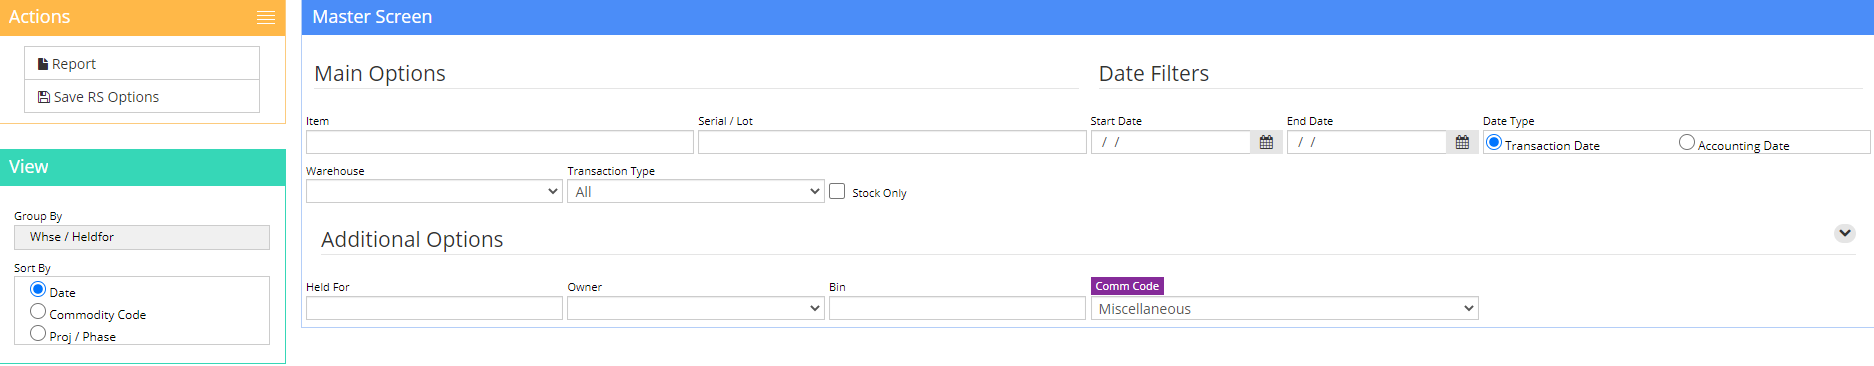The height and width of the screenshot is (366, 1874).
Task: Sort by Proj / Phase option
Action: pyautogui.click(x=38, y=333)
